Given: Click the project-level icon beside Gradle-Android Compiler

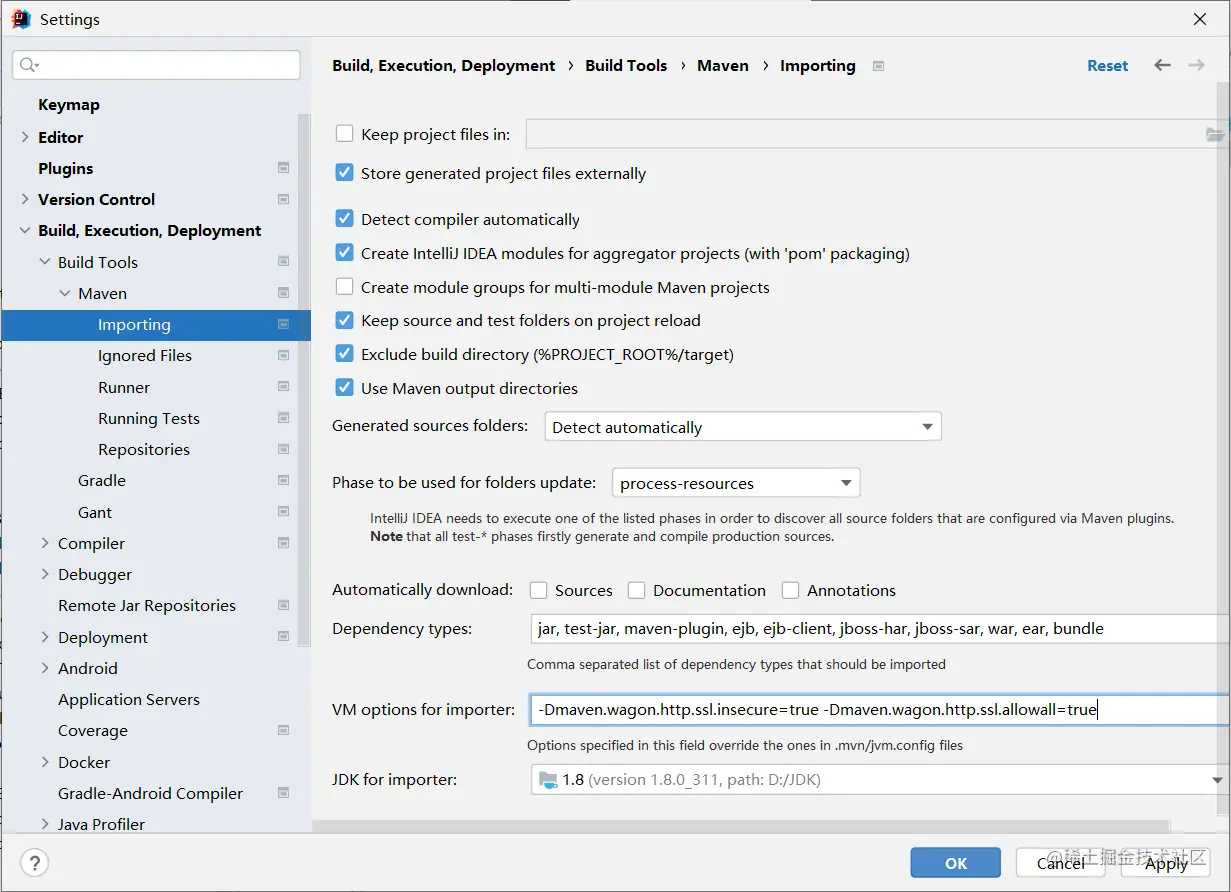Looking at the screenshot, I should (x=283, y=793).
